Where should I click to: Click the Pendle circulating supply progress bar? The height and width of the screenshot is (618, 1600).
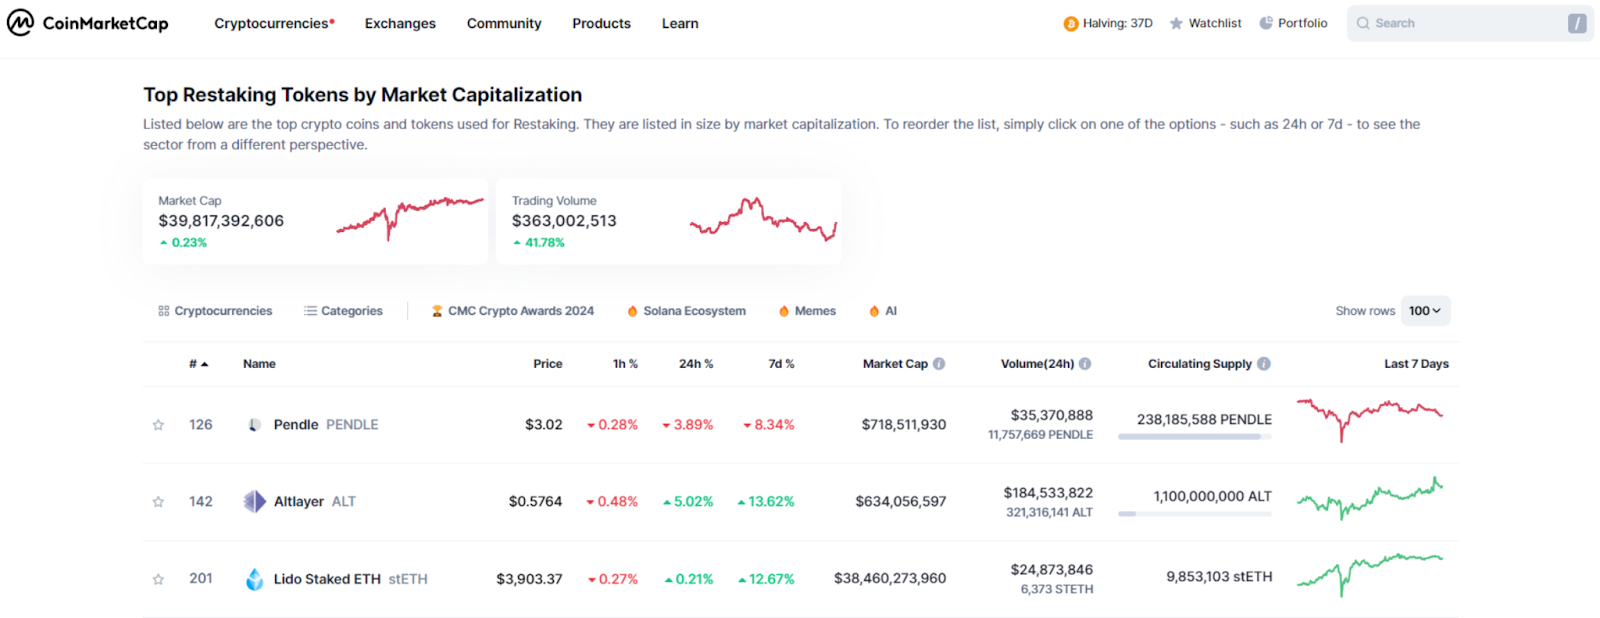[x=1195, y=437]
